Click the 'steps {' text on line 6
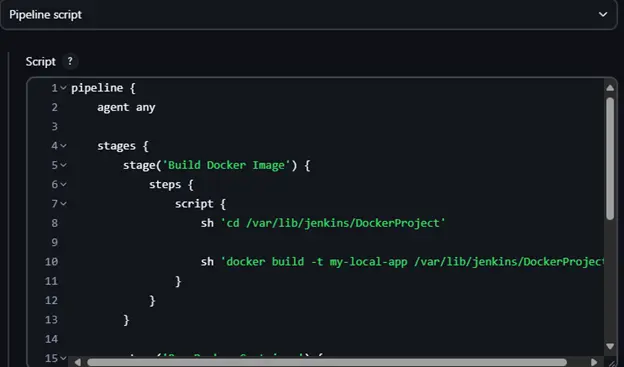 point(171,185)
